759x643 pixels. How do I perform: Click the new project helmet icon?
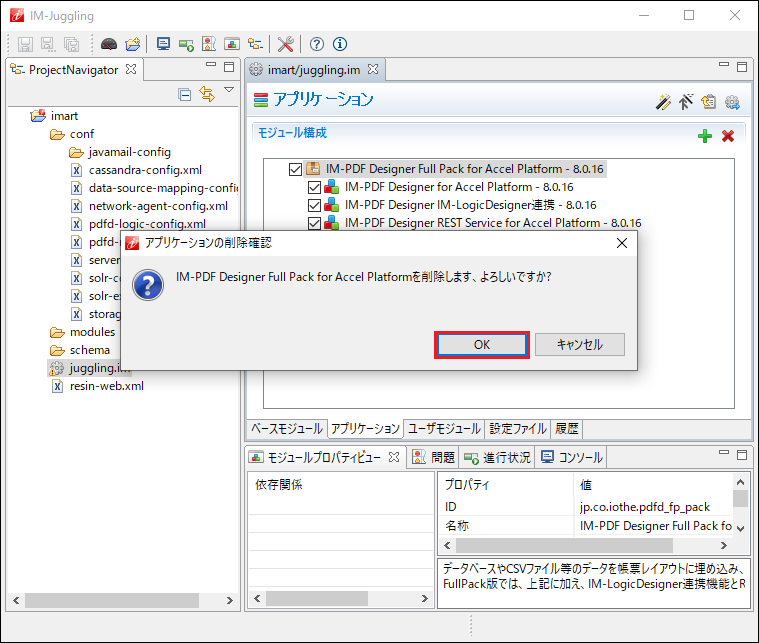[x=109, y=44]
